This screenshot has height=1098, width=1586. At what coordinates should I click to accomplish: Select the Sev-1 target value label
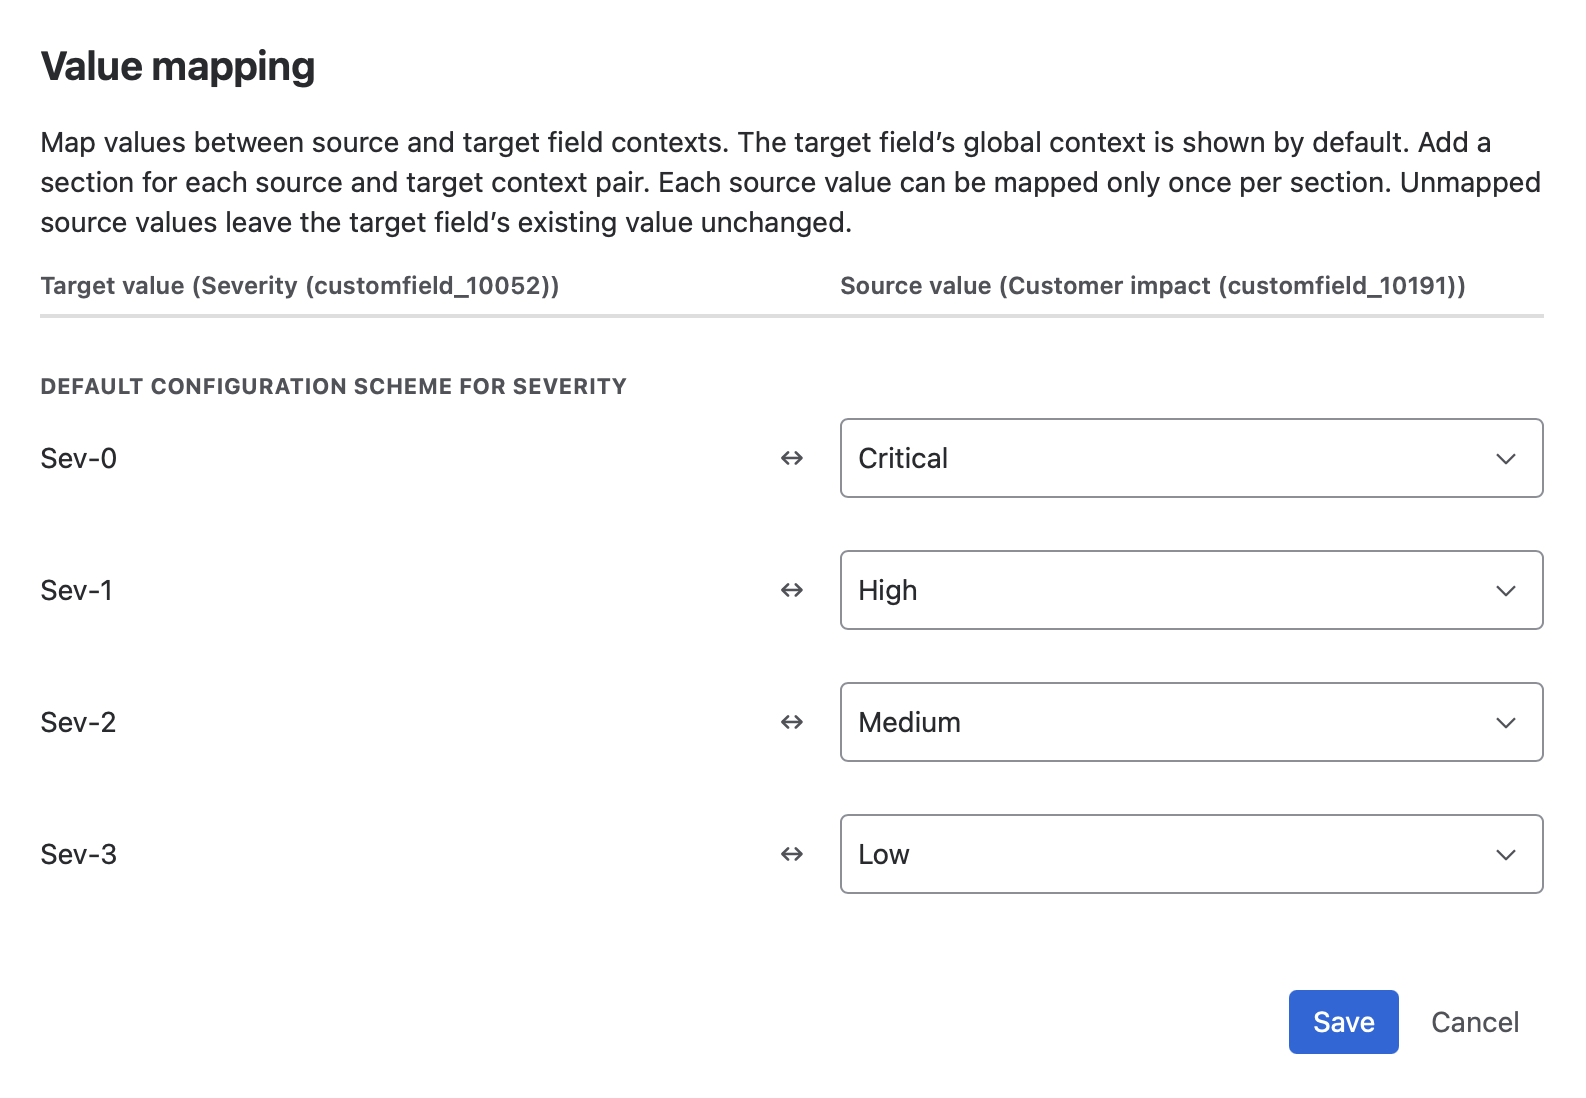[77, 590]
